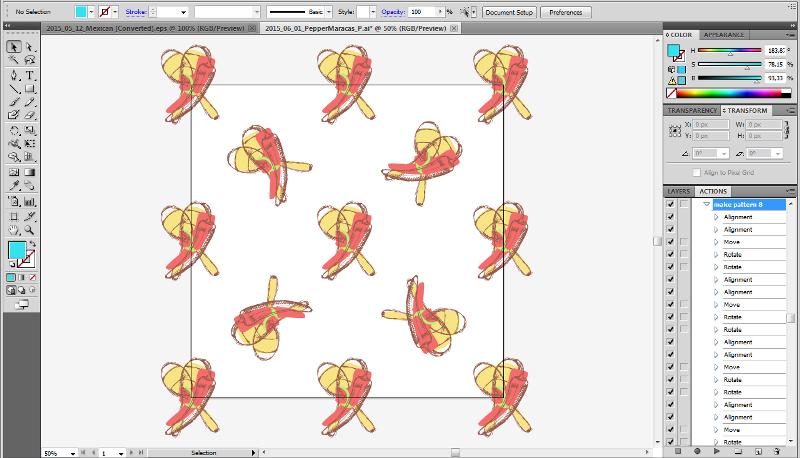
Task: Select the Direct Selection tool
Action: (30, 47)
